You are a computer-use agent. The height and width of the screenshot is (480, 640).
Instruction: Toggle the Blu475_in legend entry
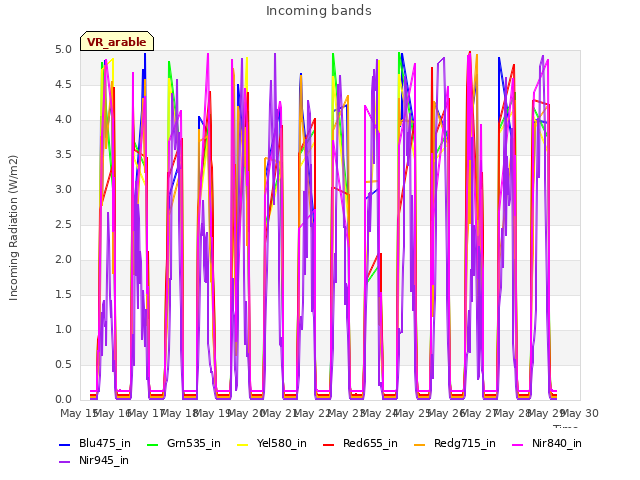(x=95, y=443)
